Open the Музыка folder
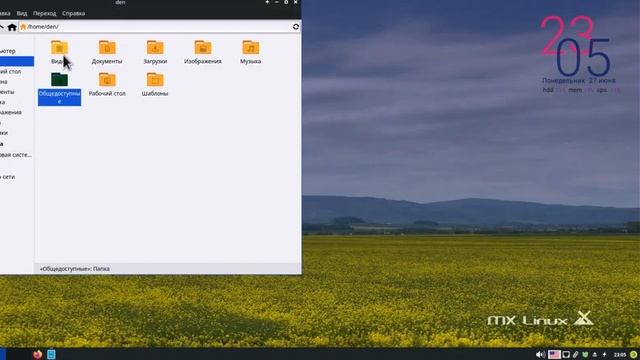Screen dimensions: 640x360 tap(251, 52)
